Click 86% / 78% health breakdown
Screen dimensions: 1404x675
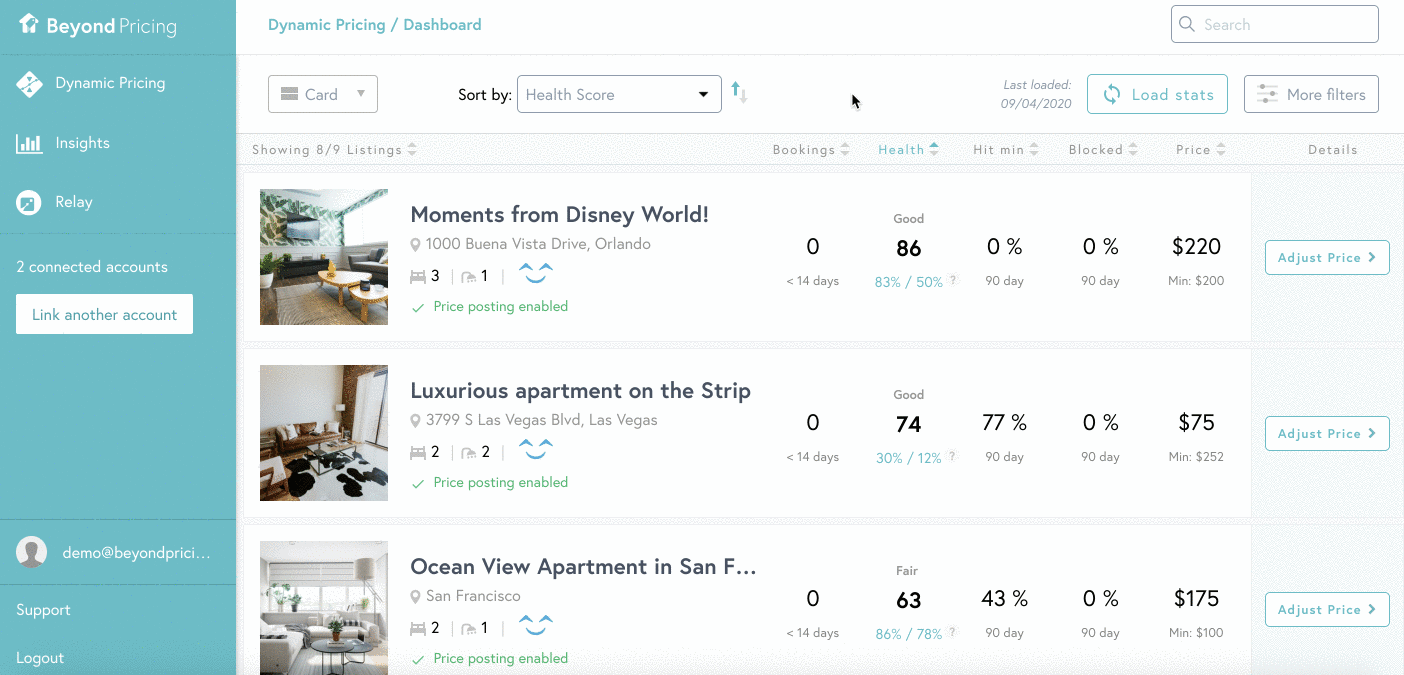[909, 634]
